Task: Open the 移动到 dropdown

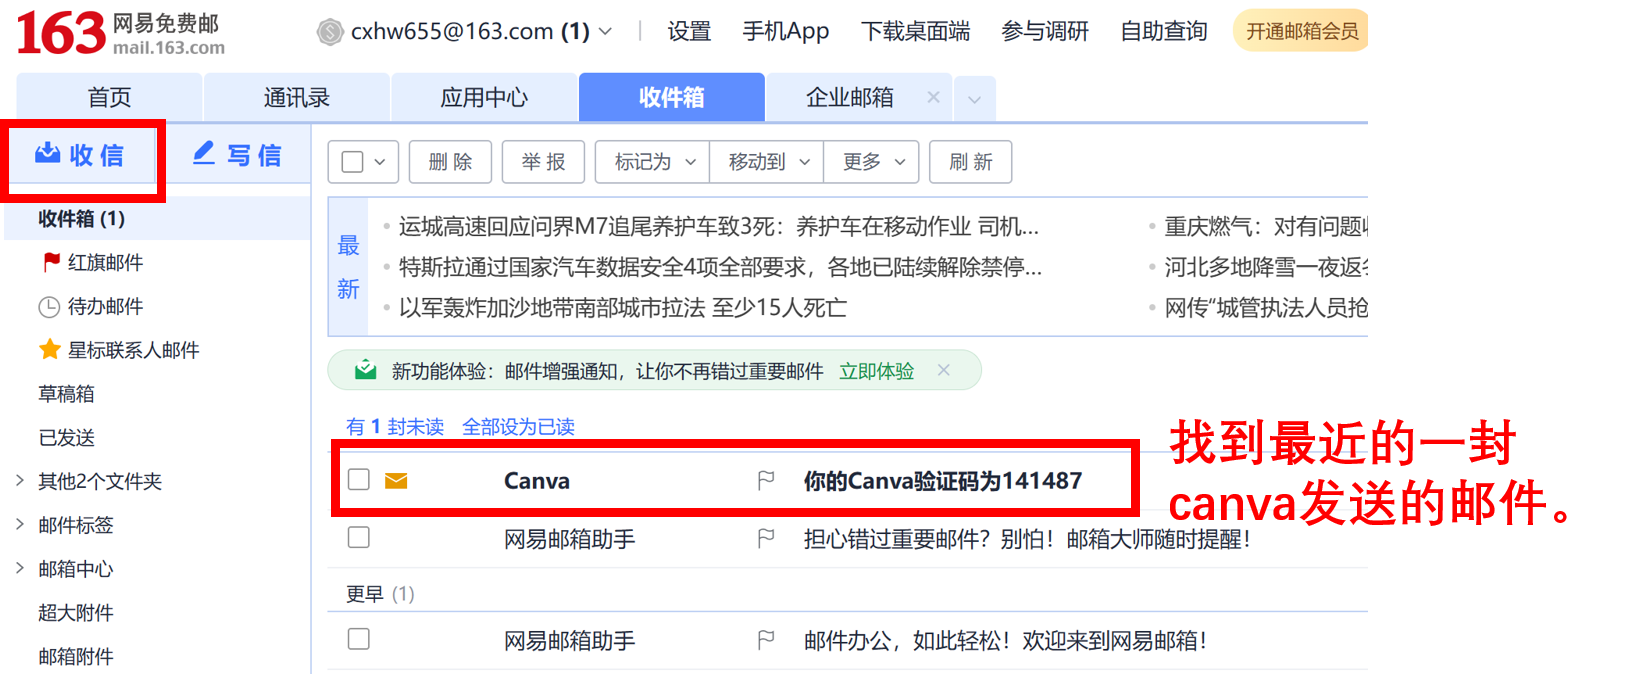Action: 766,162
